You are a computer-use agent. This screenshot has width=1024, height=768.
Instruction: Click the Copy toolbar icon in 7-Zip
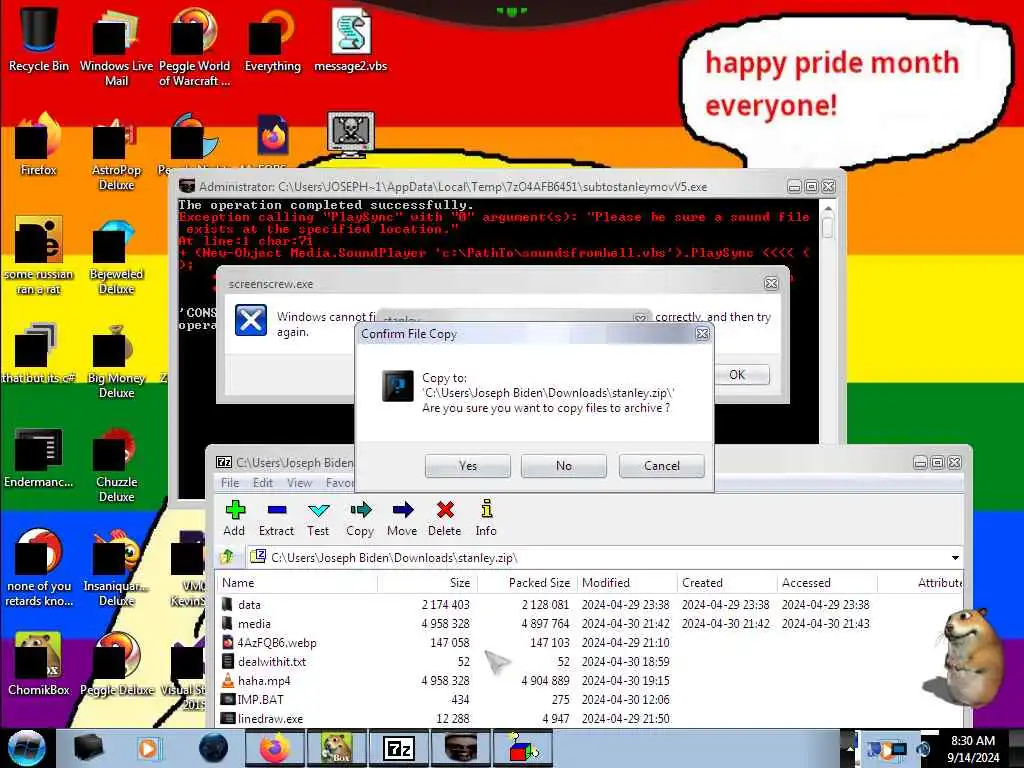click(x=360, y=519)
